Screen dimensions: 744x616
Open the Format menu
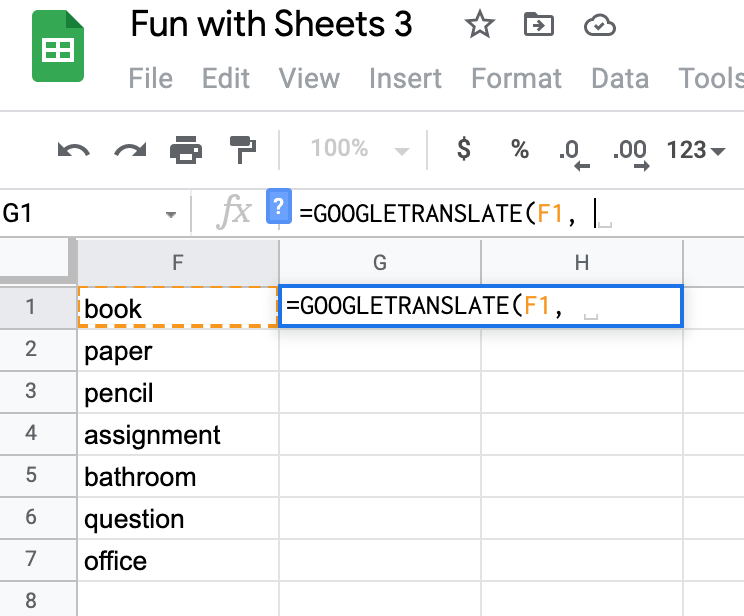[517, 78]
